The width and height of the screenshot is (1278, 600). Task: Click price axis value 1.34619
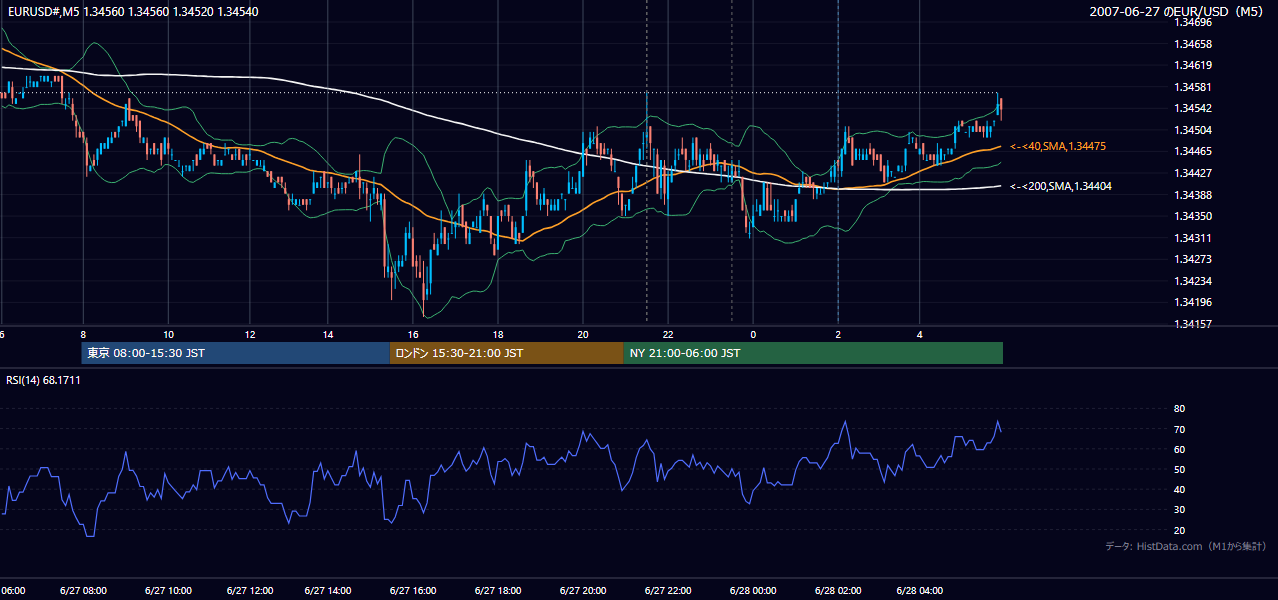click(x=1192, y=65)
